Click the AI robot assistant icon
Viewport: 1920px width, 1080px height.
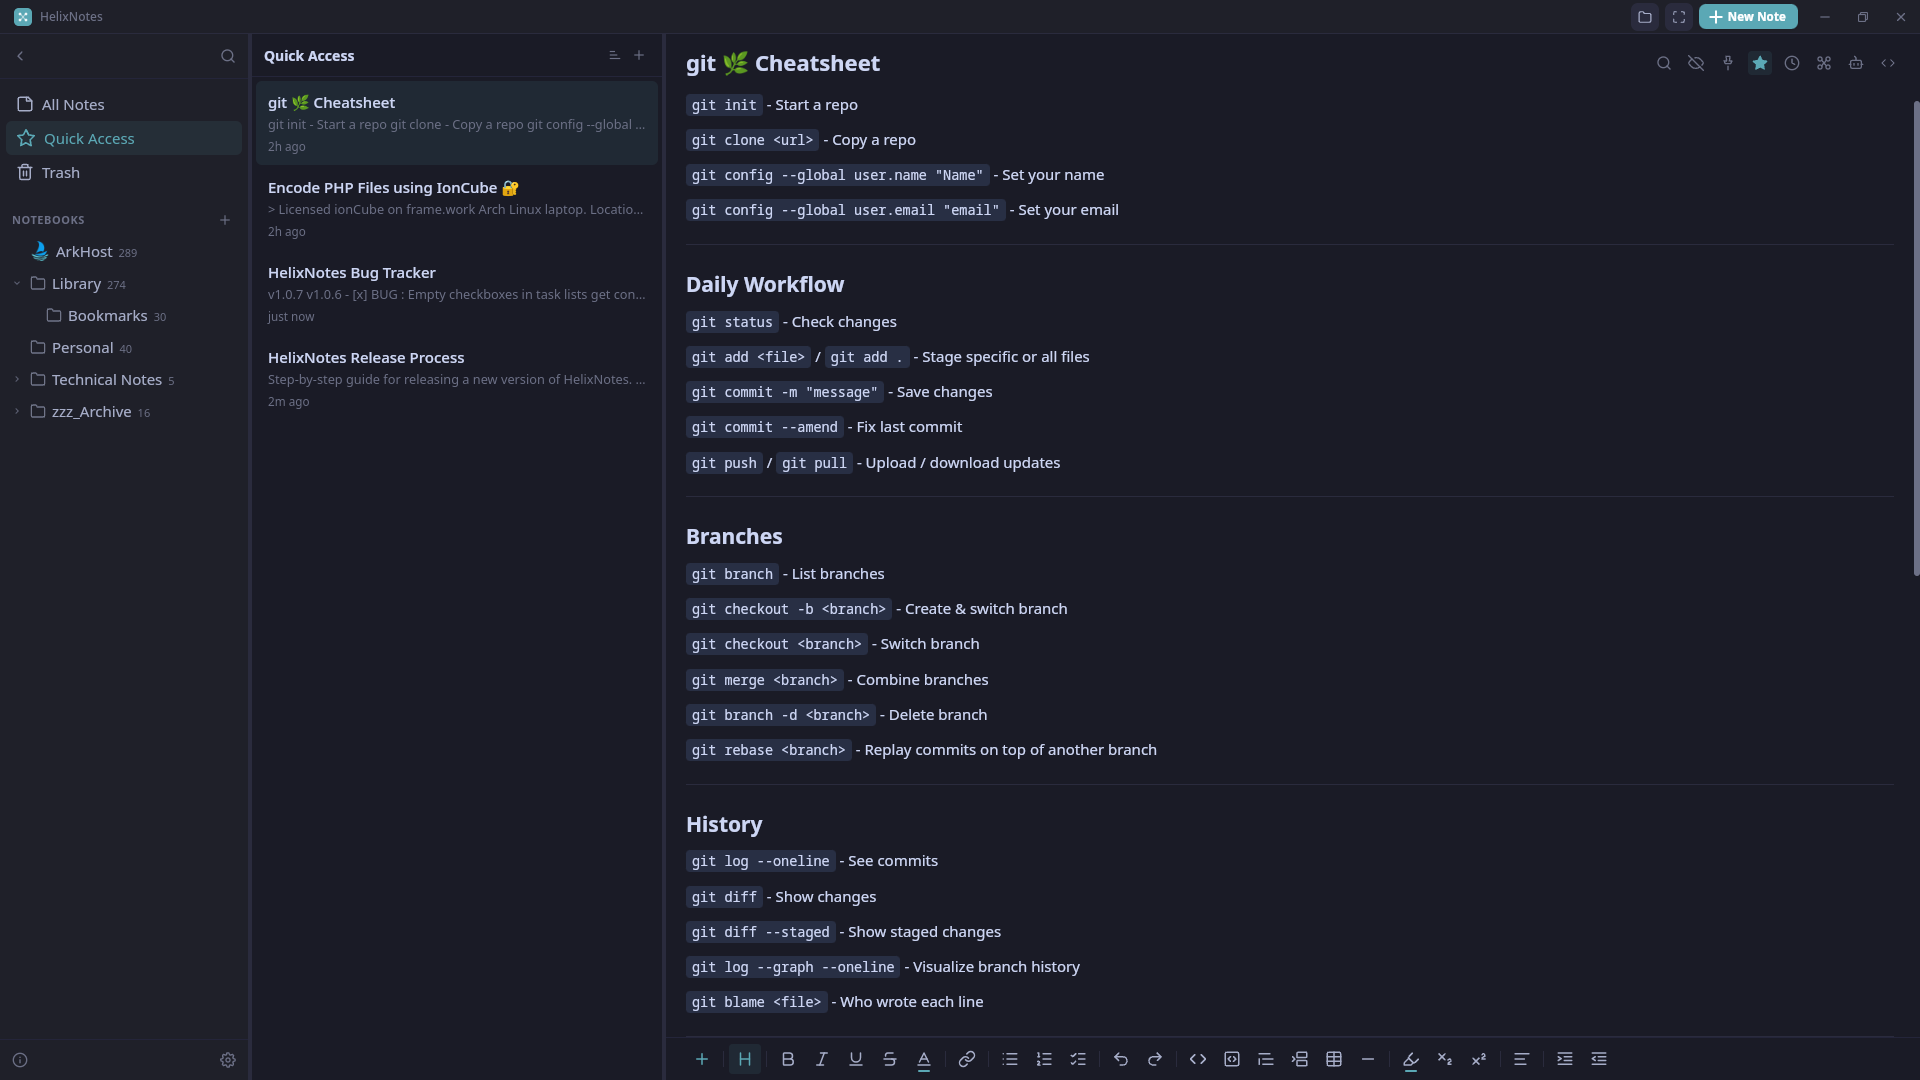point(1856,63)
